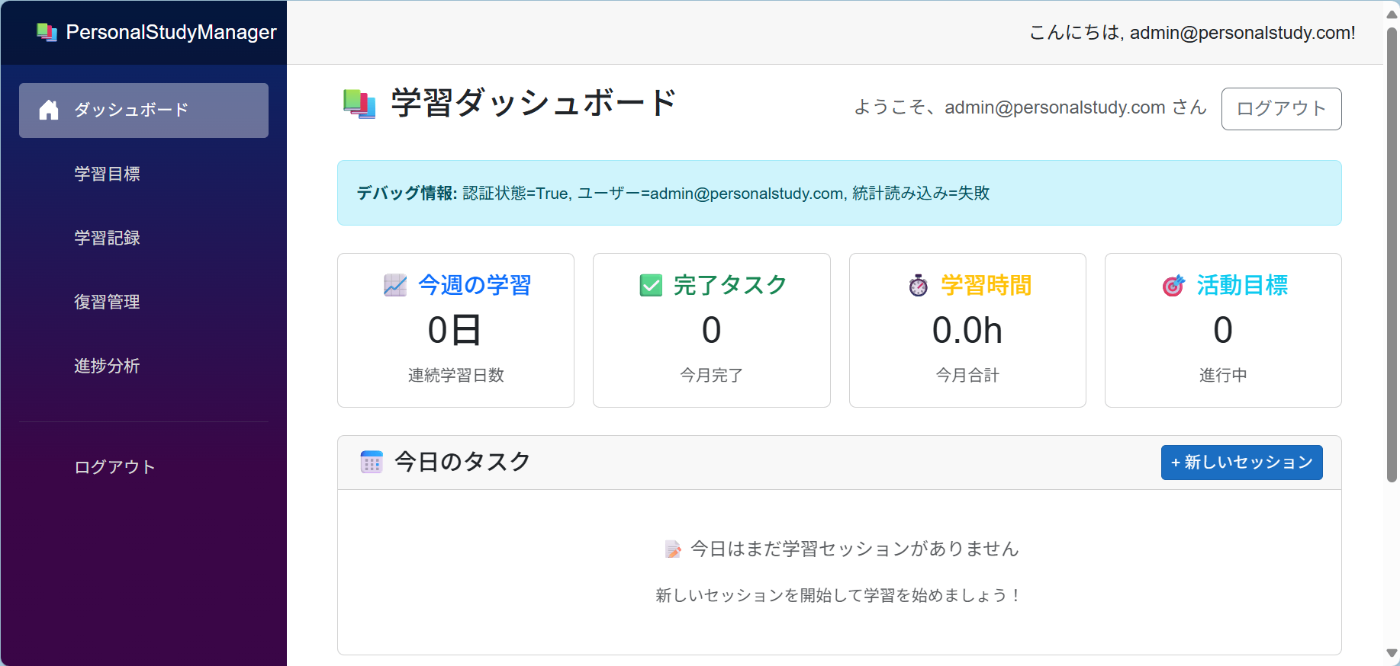
Task: Click the chart icon beside 今週の学習
Action: coord(395,286)
